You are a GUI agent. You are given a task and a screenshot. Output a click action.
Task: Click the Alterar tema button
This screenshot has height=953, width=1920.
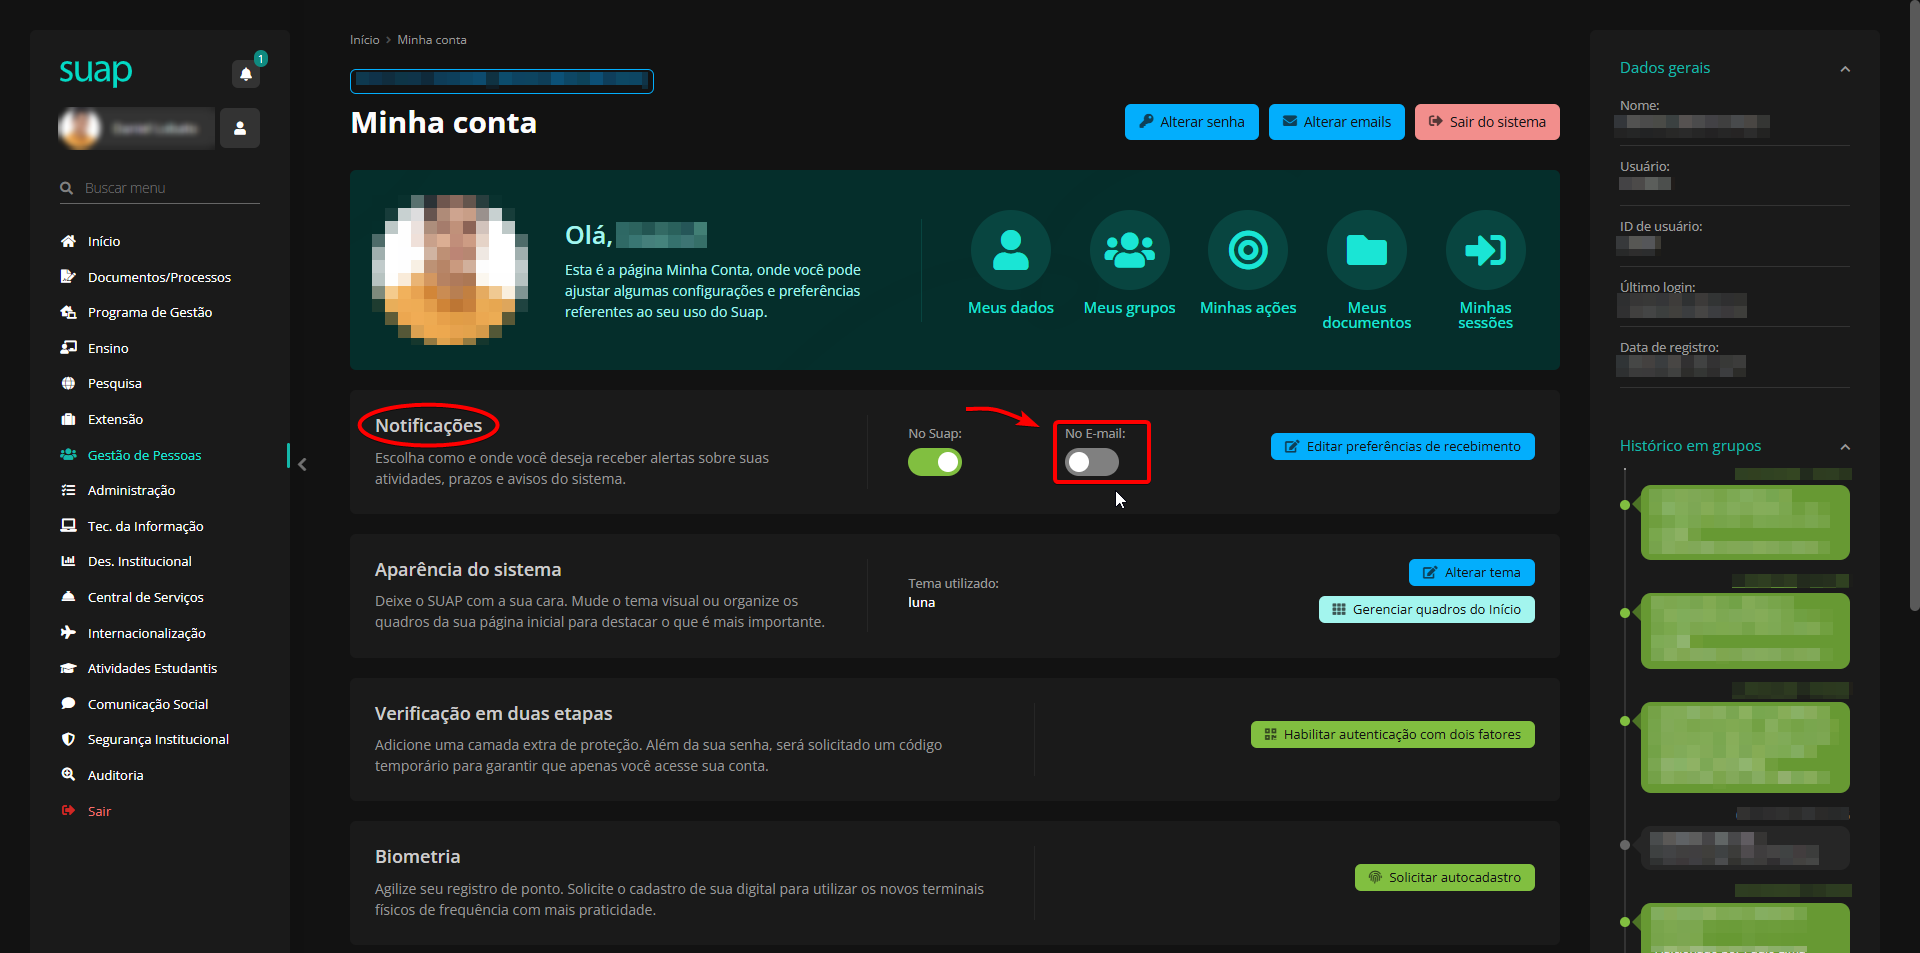tap(1472, 573)
